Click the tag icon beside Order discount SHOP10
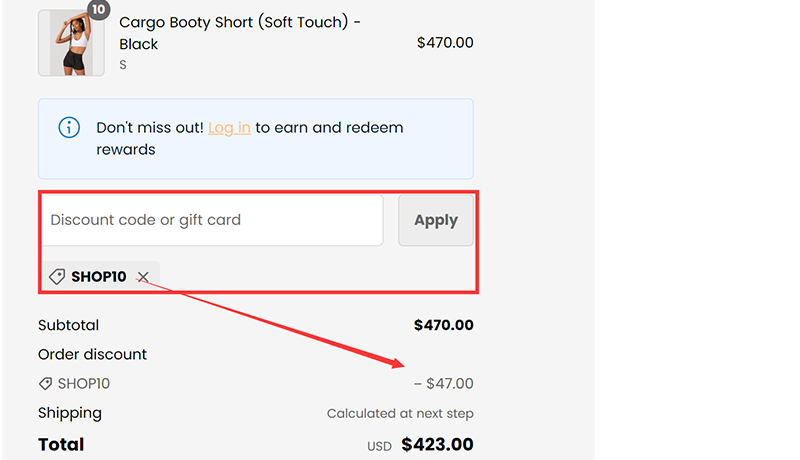The width and height of the screenshot is (800, 460). tap(45, 383)
